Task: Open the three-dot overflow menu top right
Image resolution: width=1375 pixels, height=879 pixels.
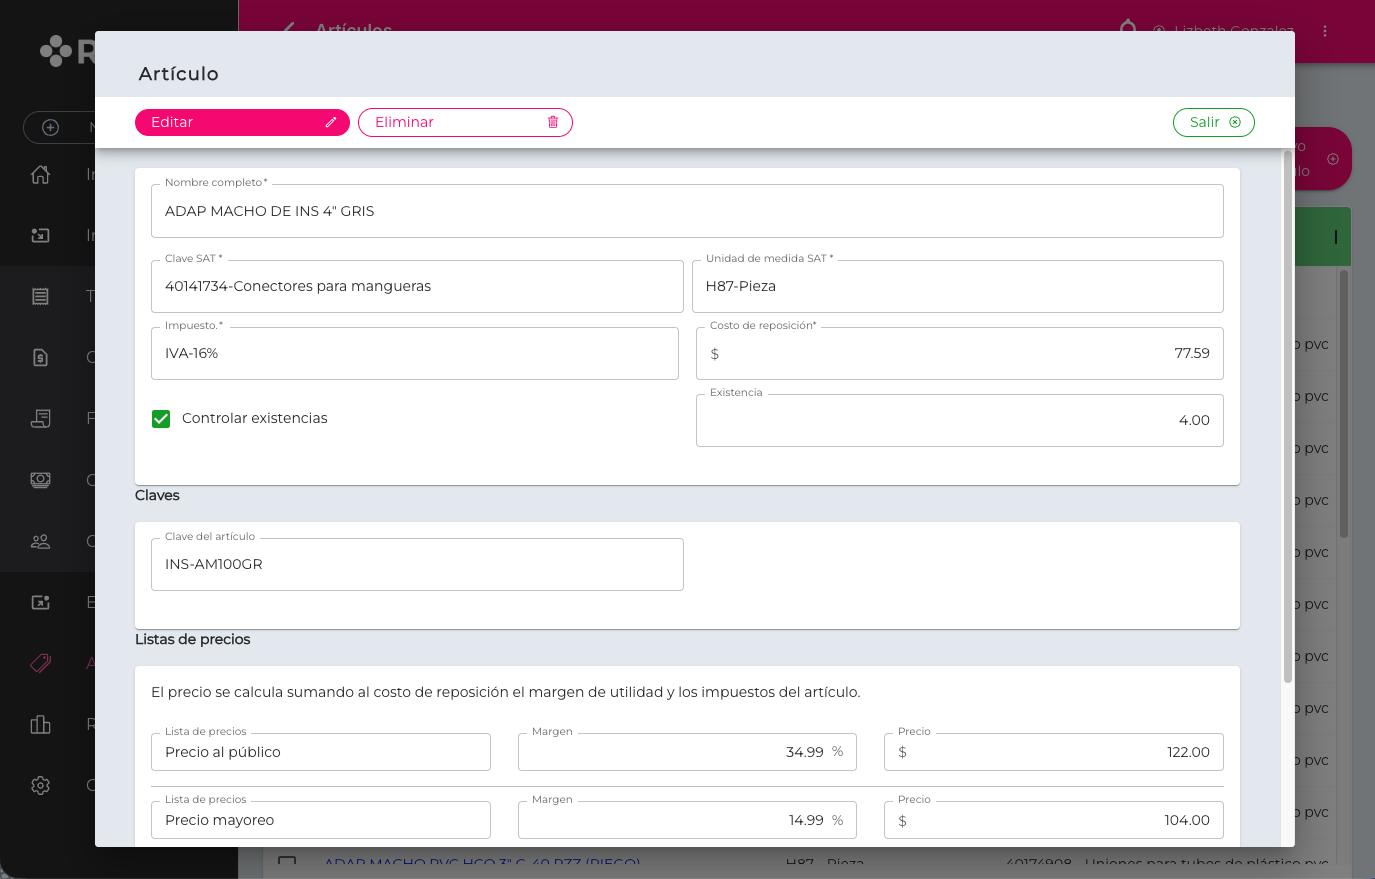Action: [1325, 31]
